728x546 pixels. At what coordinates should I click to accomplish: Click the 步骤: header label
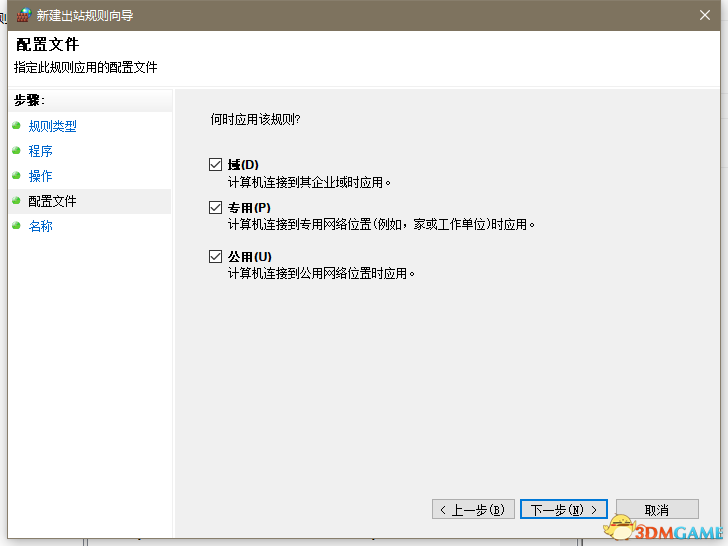29,100
